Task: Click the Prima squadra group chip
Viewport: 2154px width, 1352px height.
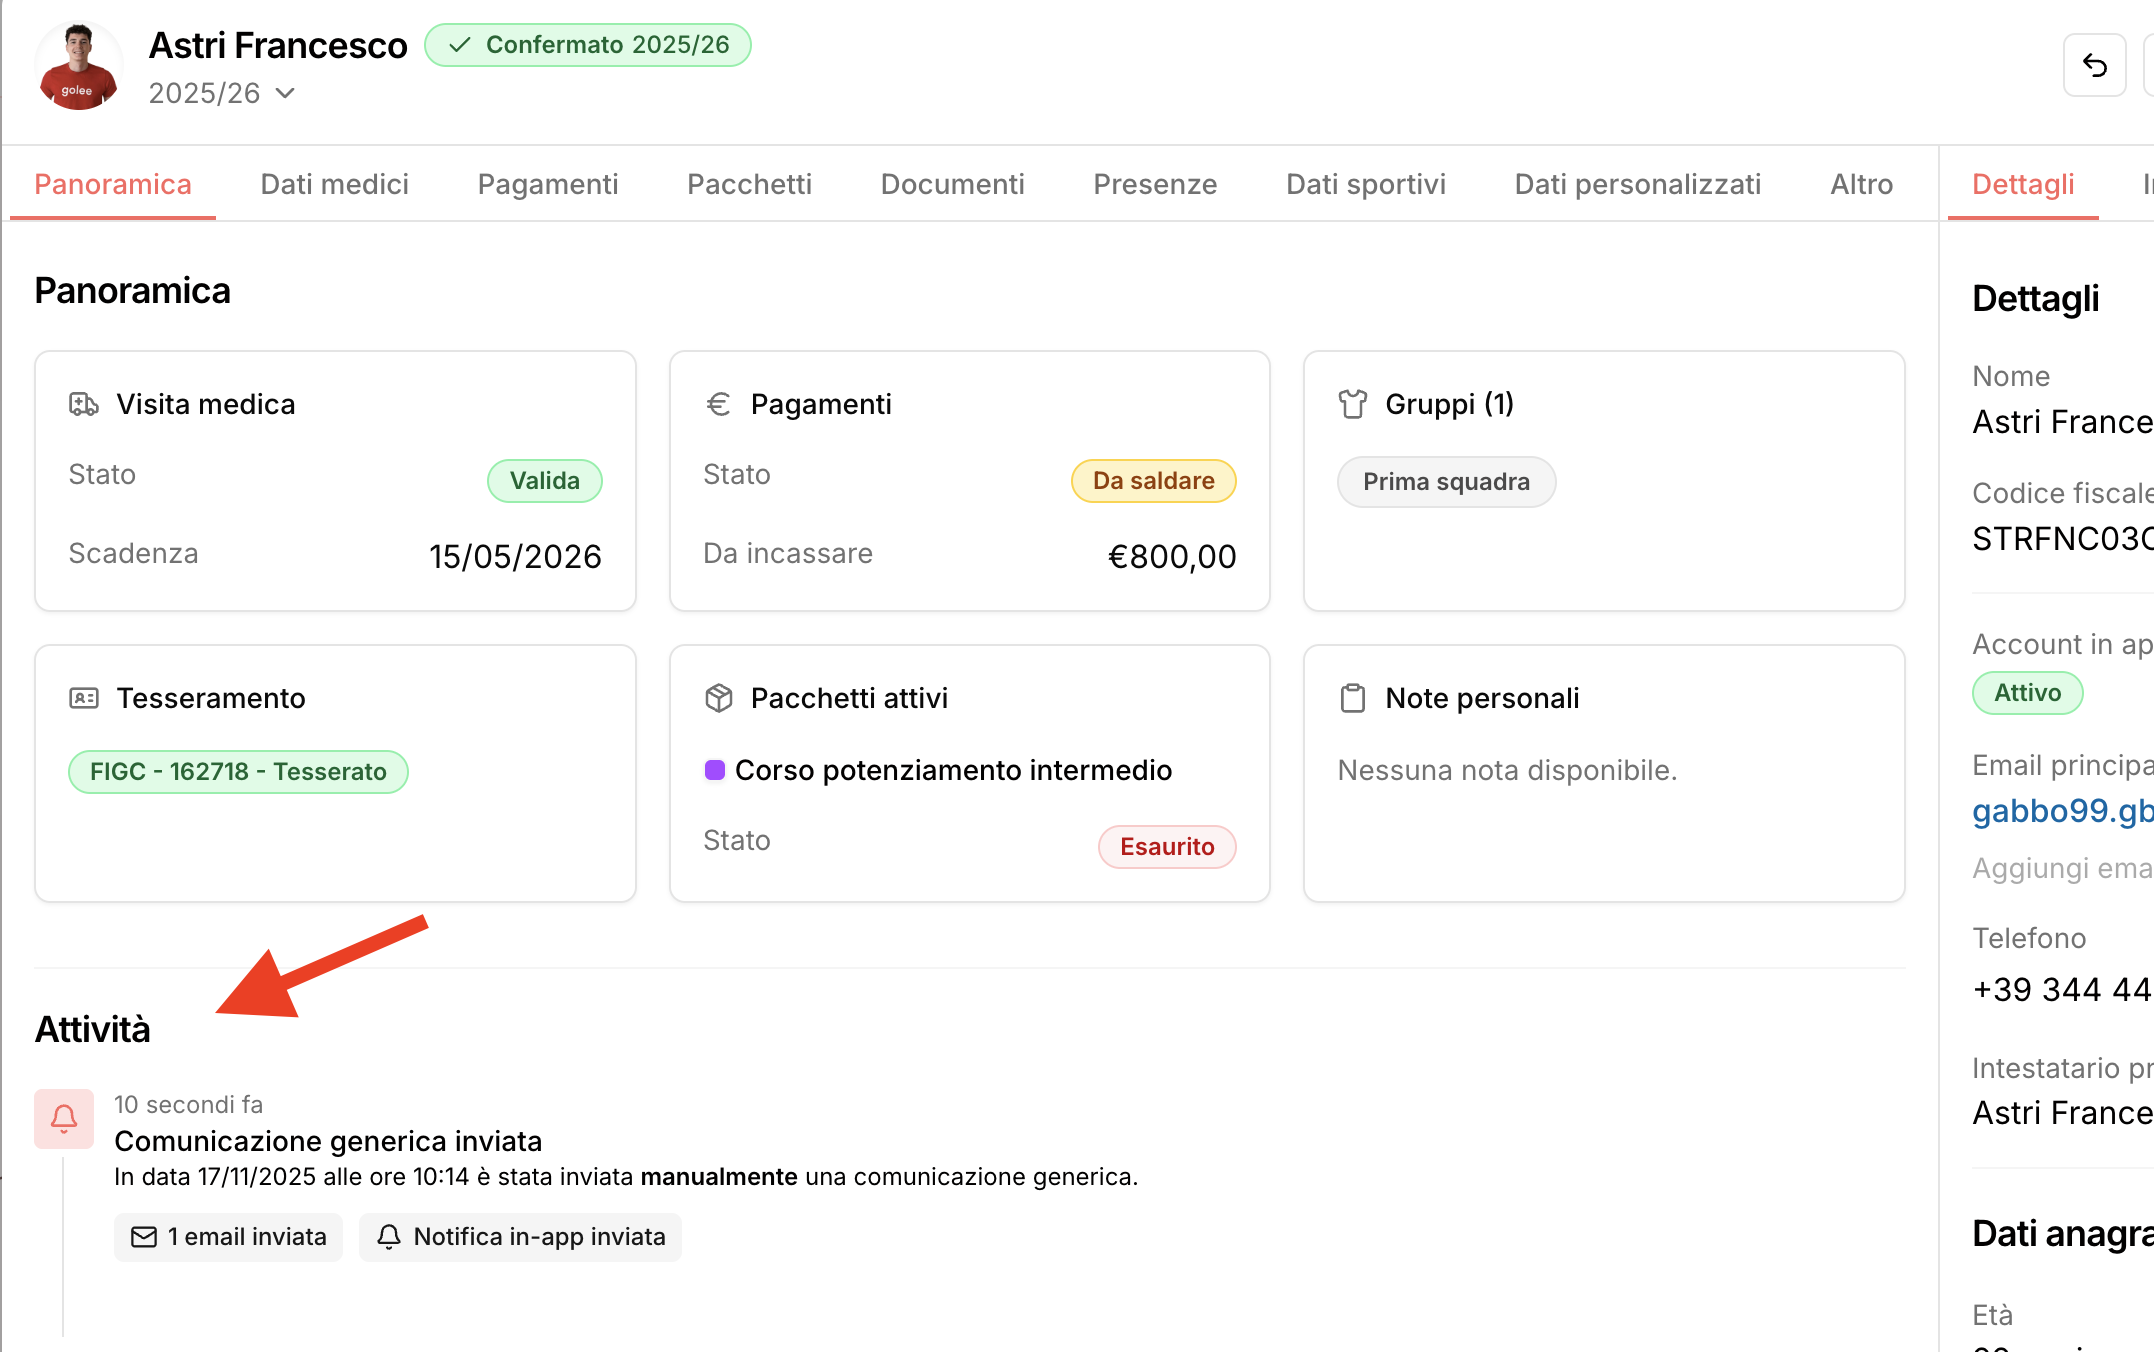Action: 1446,482
